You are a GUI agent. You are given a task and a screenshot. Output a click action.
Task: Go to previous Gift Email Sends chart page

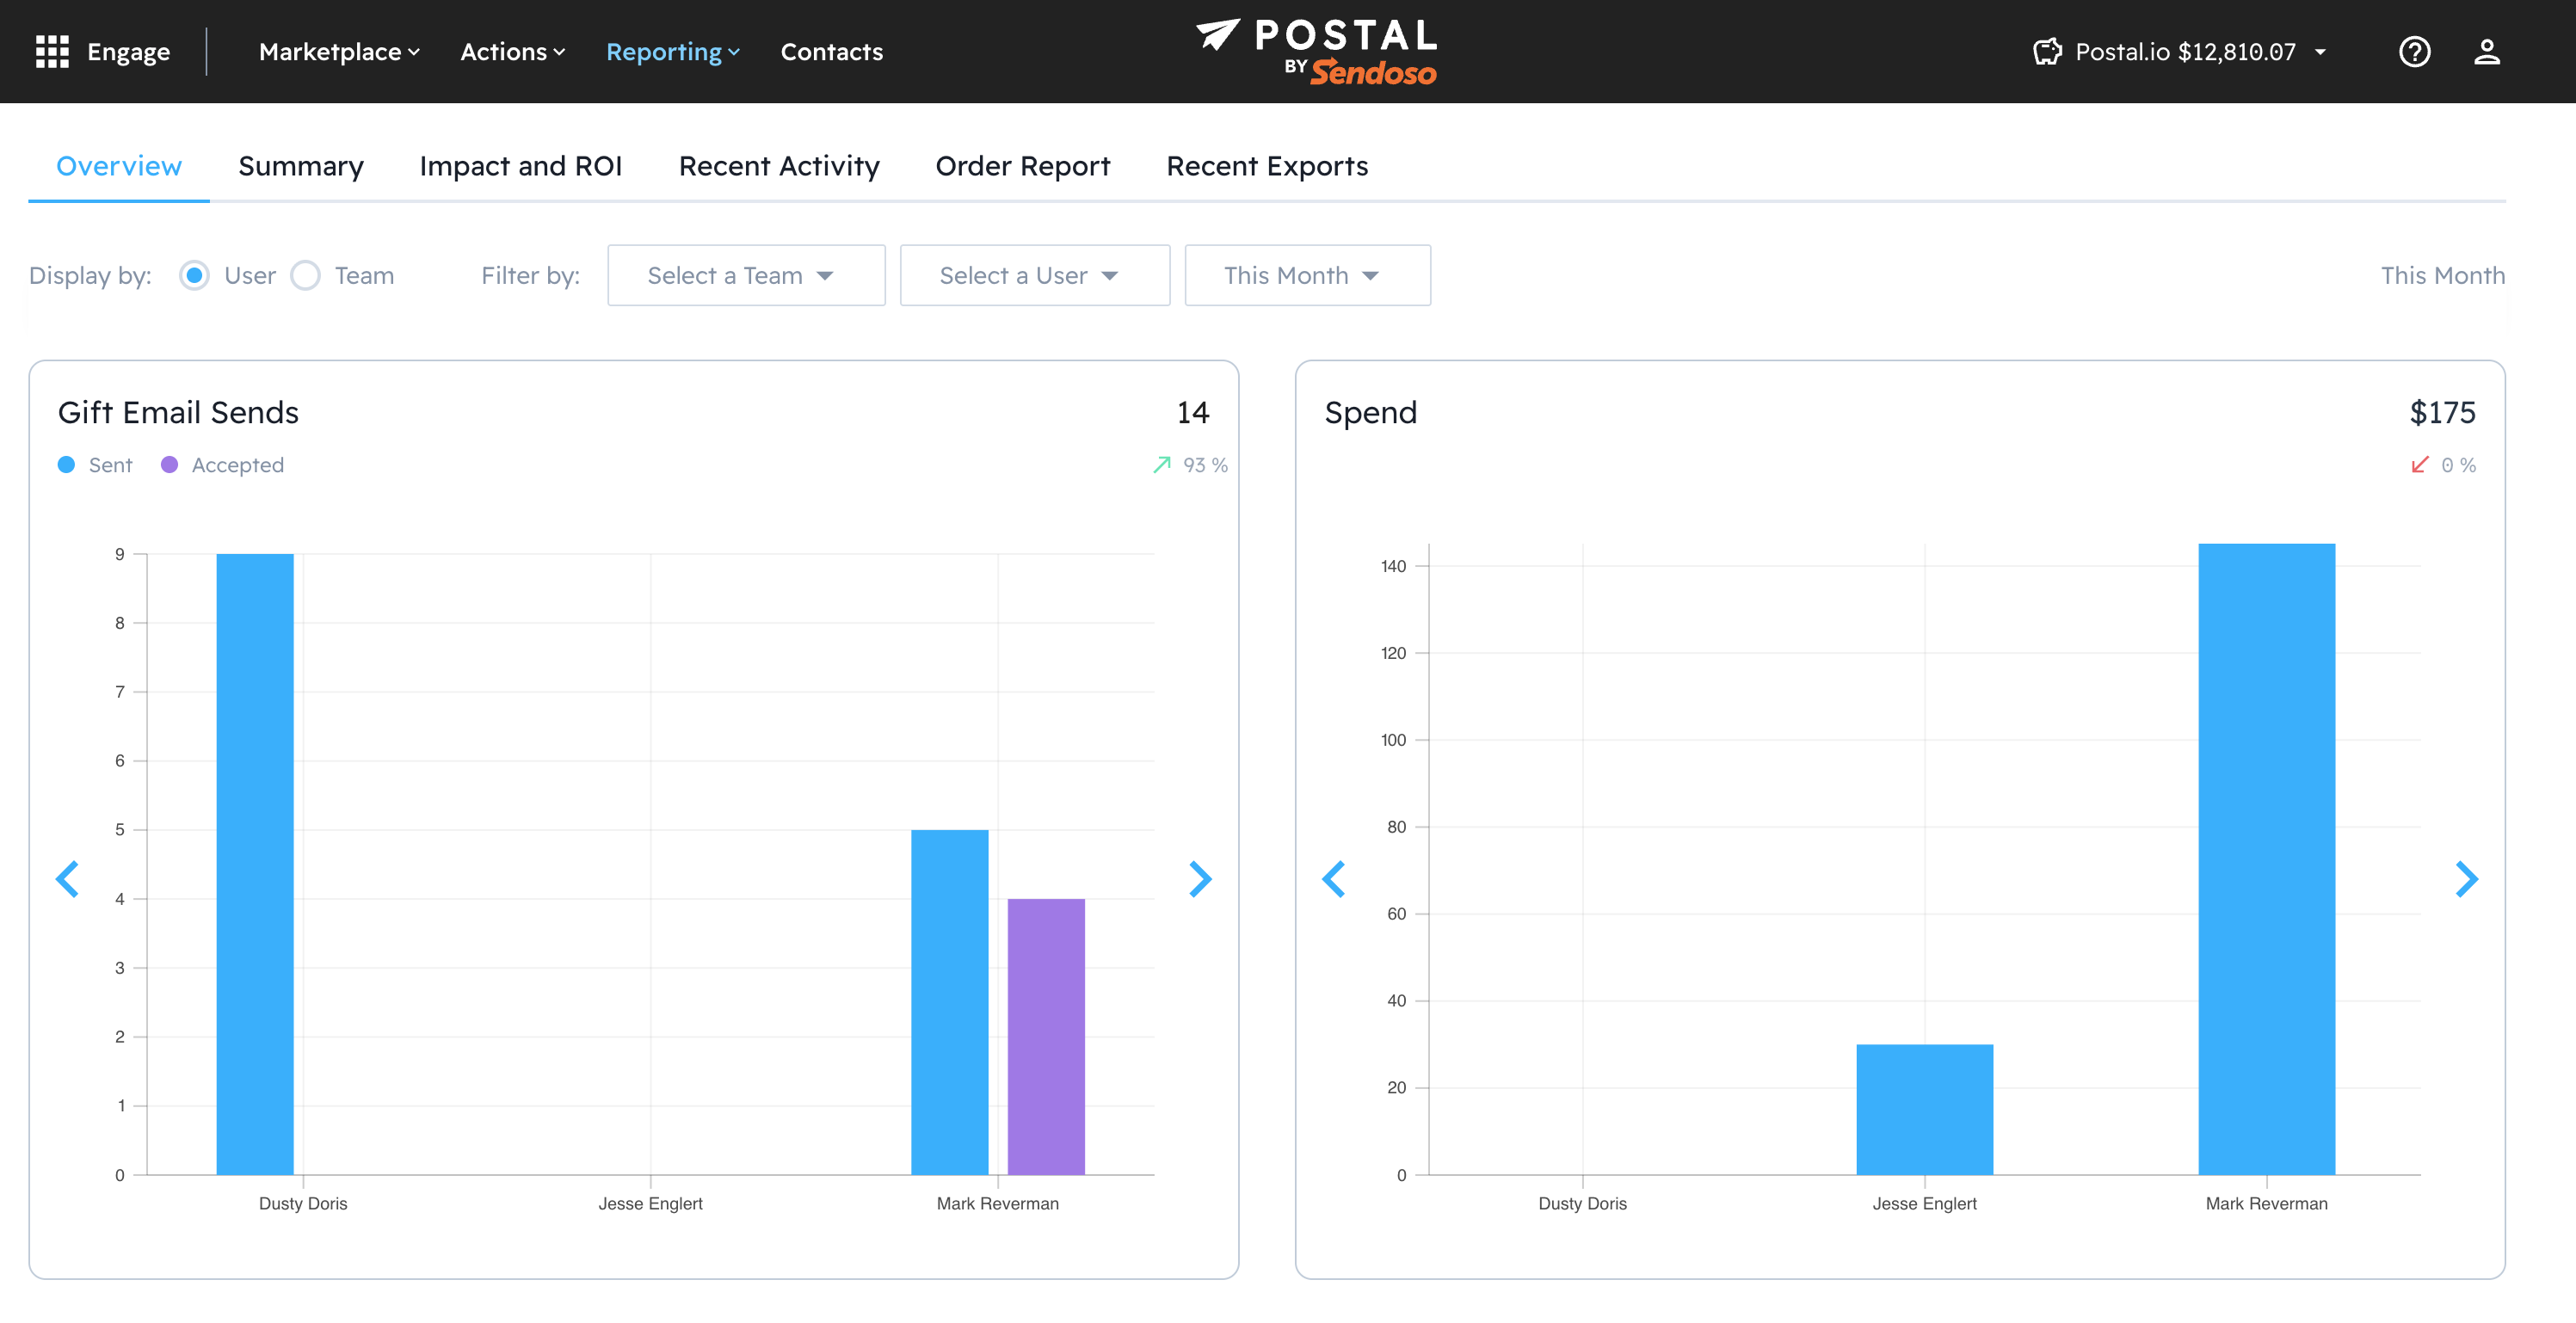[x=67, y=879]
